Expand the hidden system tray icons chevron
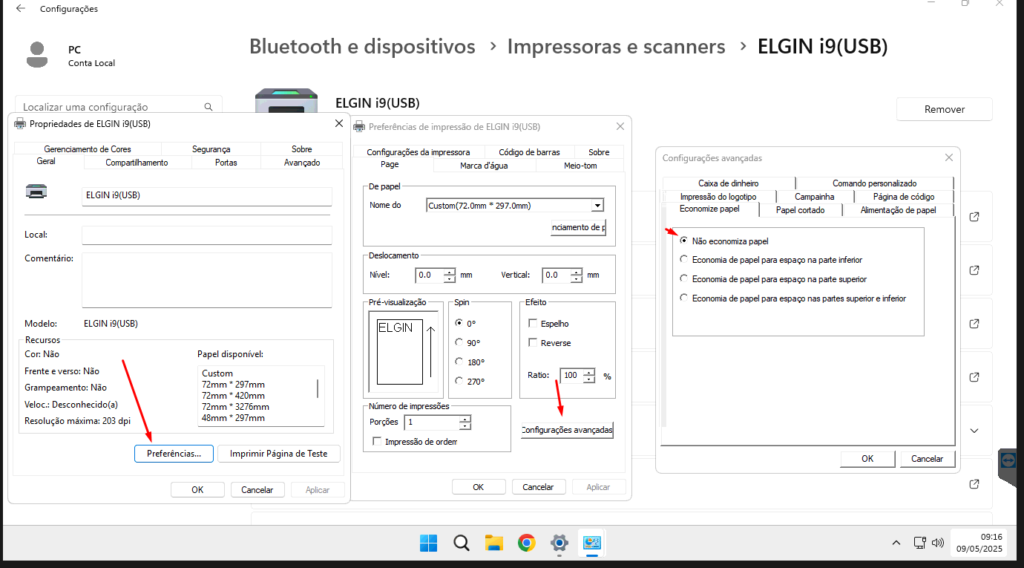The image size is (1024, 568). coord(896,543)
